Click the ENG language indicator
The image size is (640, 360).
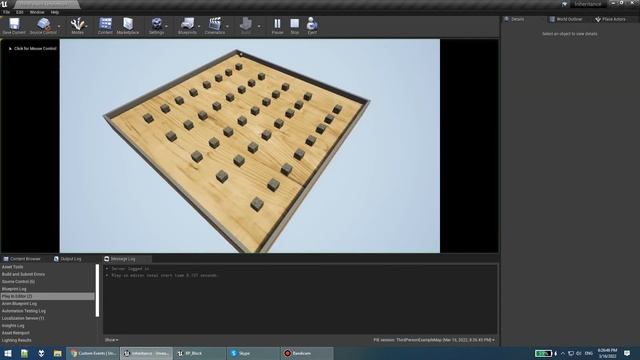(589, 353)
